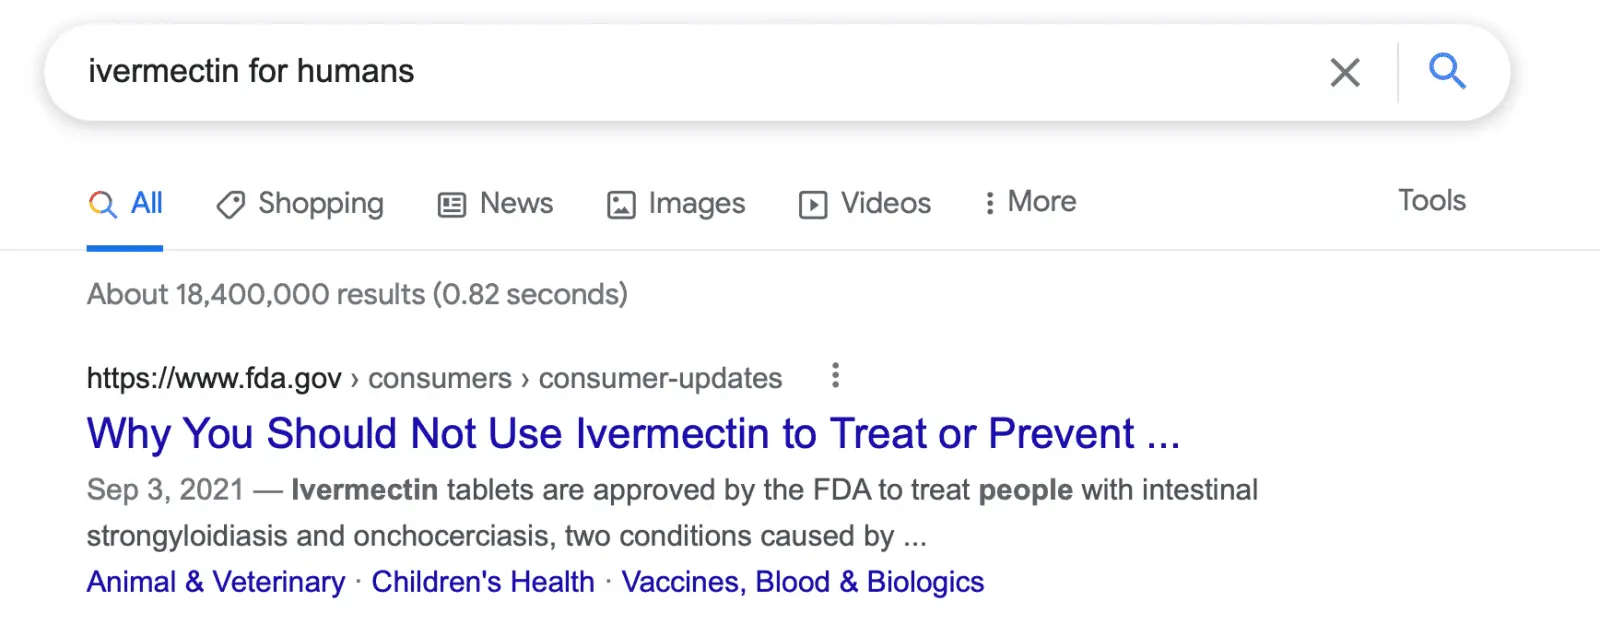Click the blue magnifying glass search icon
The image size is (1600, 625).
tap(1446, 72)
